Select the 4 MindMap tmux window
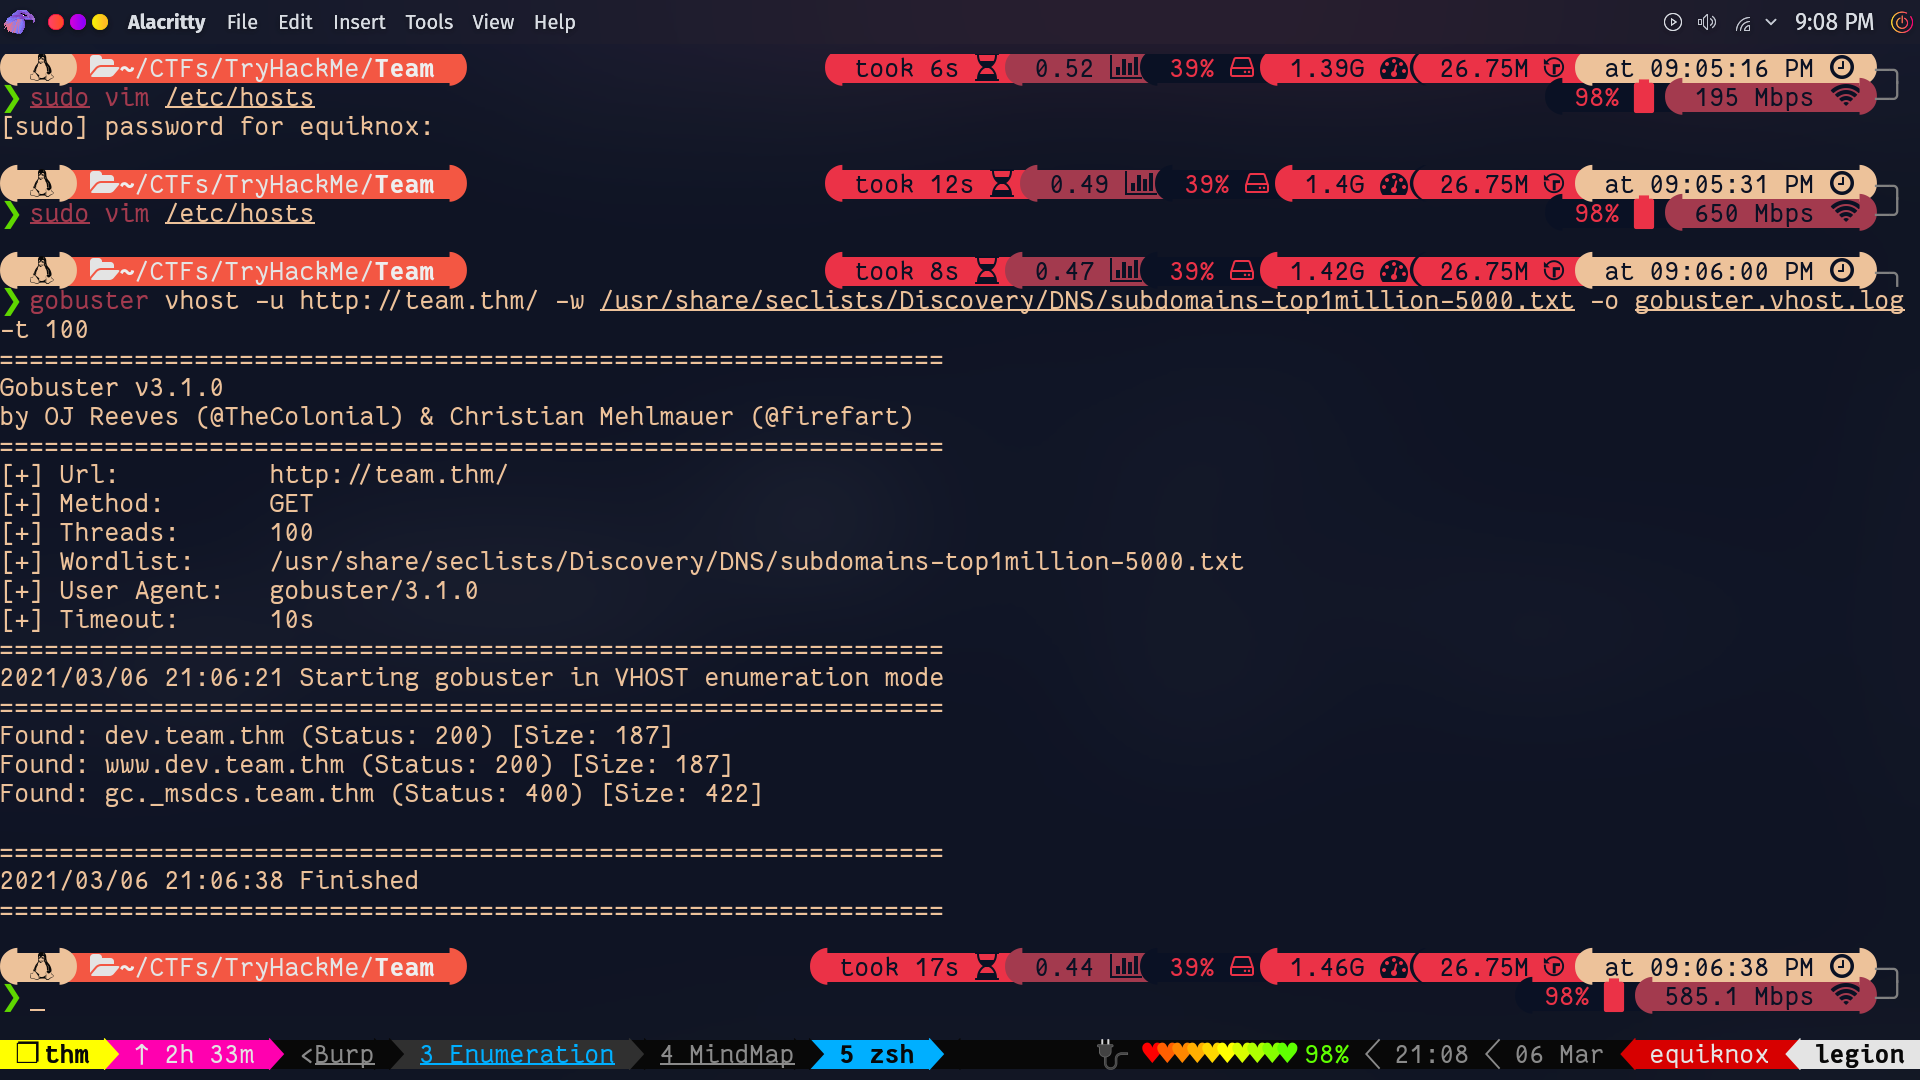 727,1055
